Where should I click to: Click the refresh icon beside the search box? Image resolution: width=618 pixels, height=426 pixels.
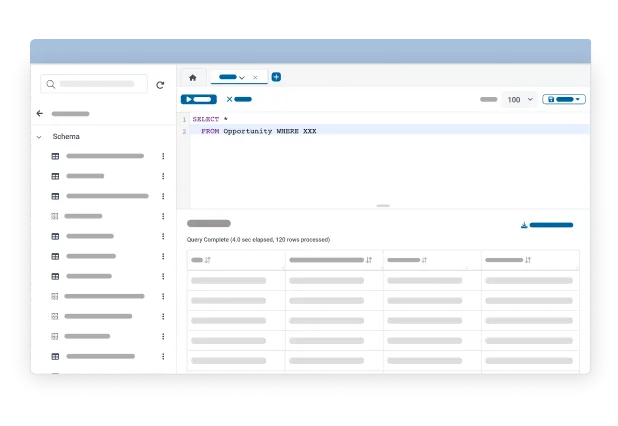coord(160,85)
